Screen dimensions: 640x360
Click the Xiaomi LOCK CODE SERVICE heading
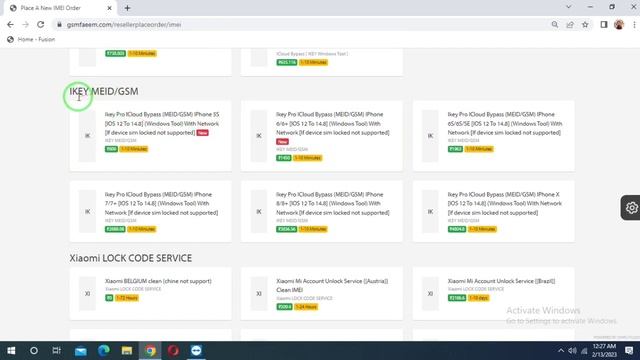[x=131, y=258]
